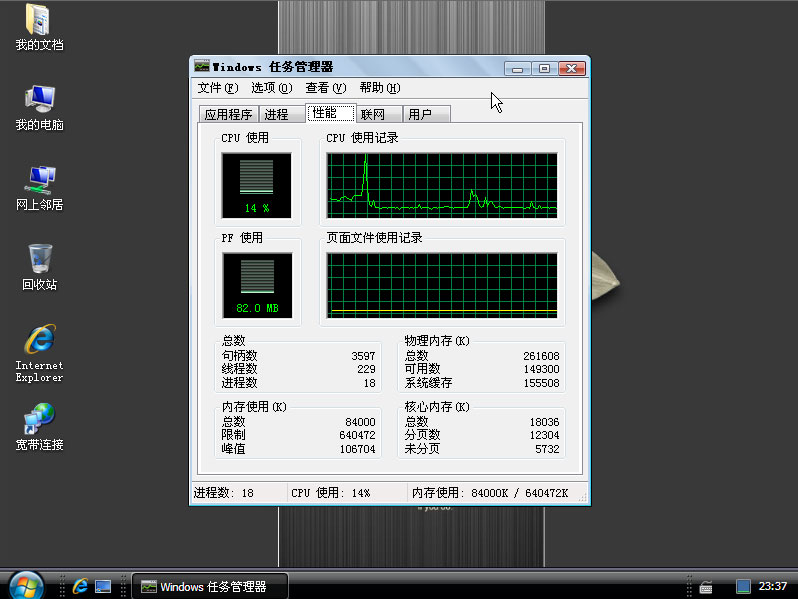
Task: Open the 帮助(H) menu
Action: click(x=380, y=88)
